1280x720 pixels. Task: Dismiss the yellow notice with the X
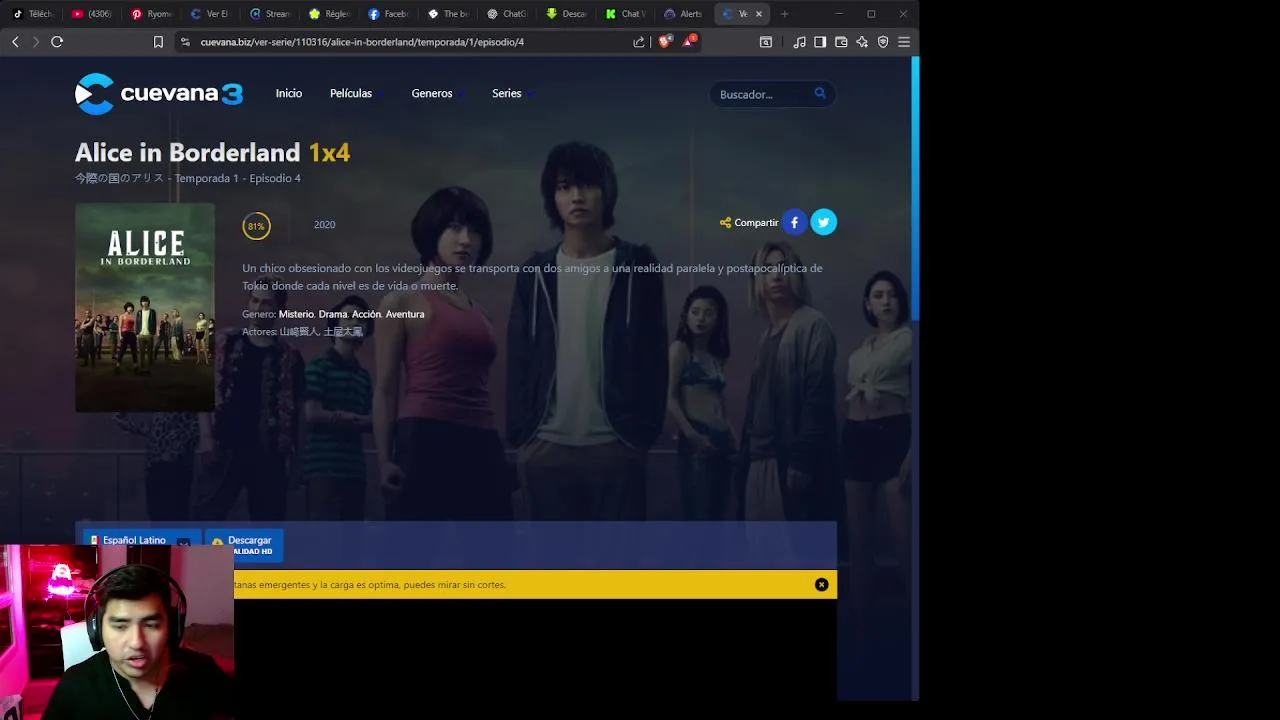coord(822,585)
